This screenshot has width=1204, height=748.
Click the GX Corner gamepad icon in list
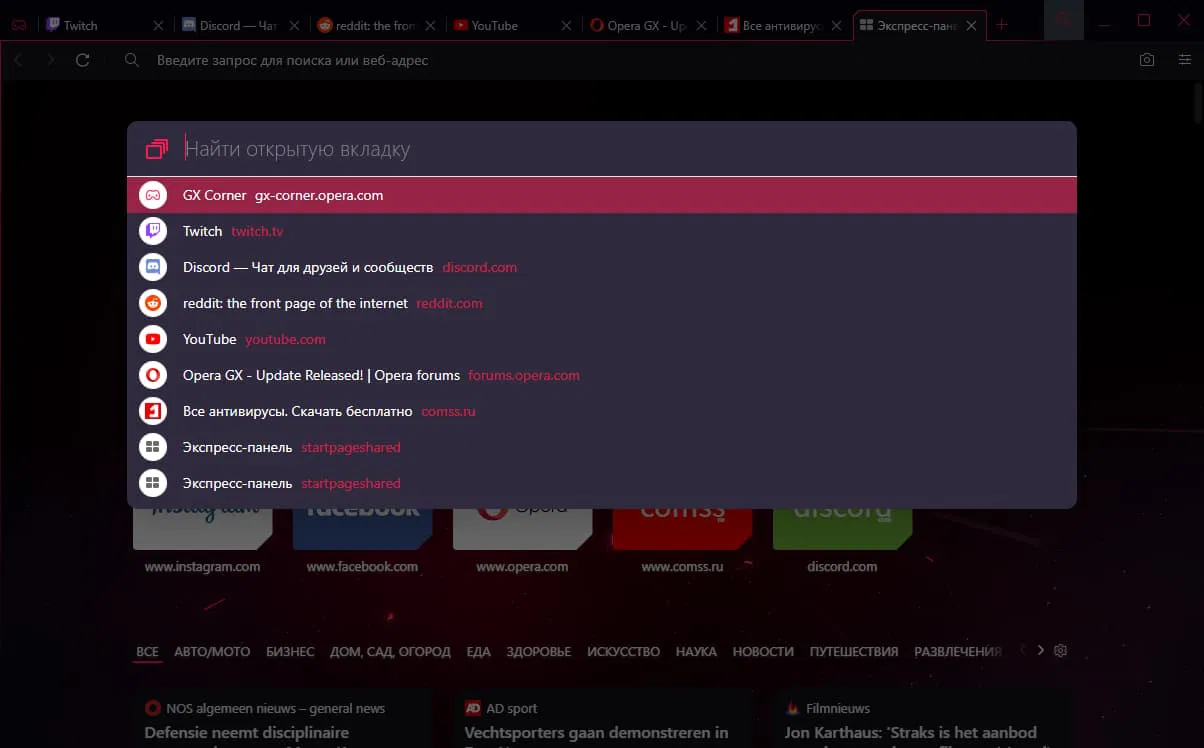point(152,195)
